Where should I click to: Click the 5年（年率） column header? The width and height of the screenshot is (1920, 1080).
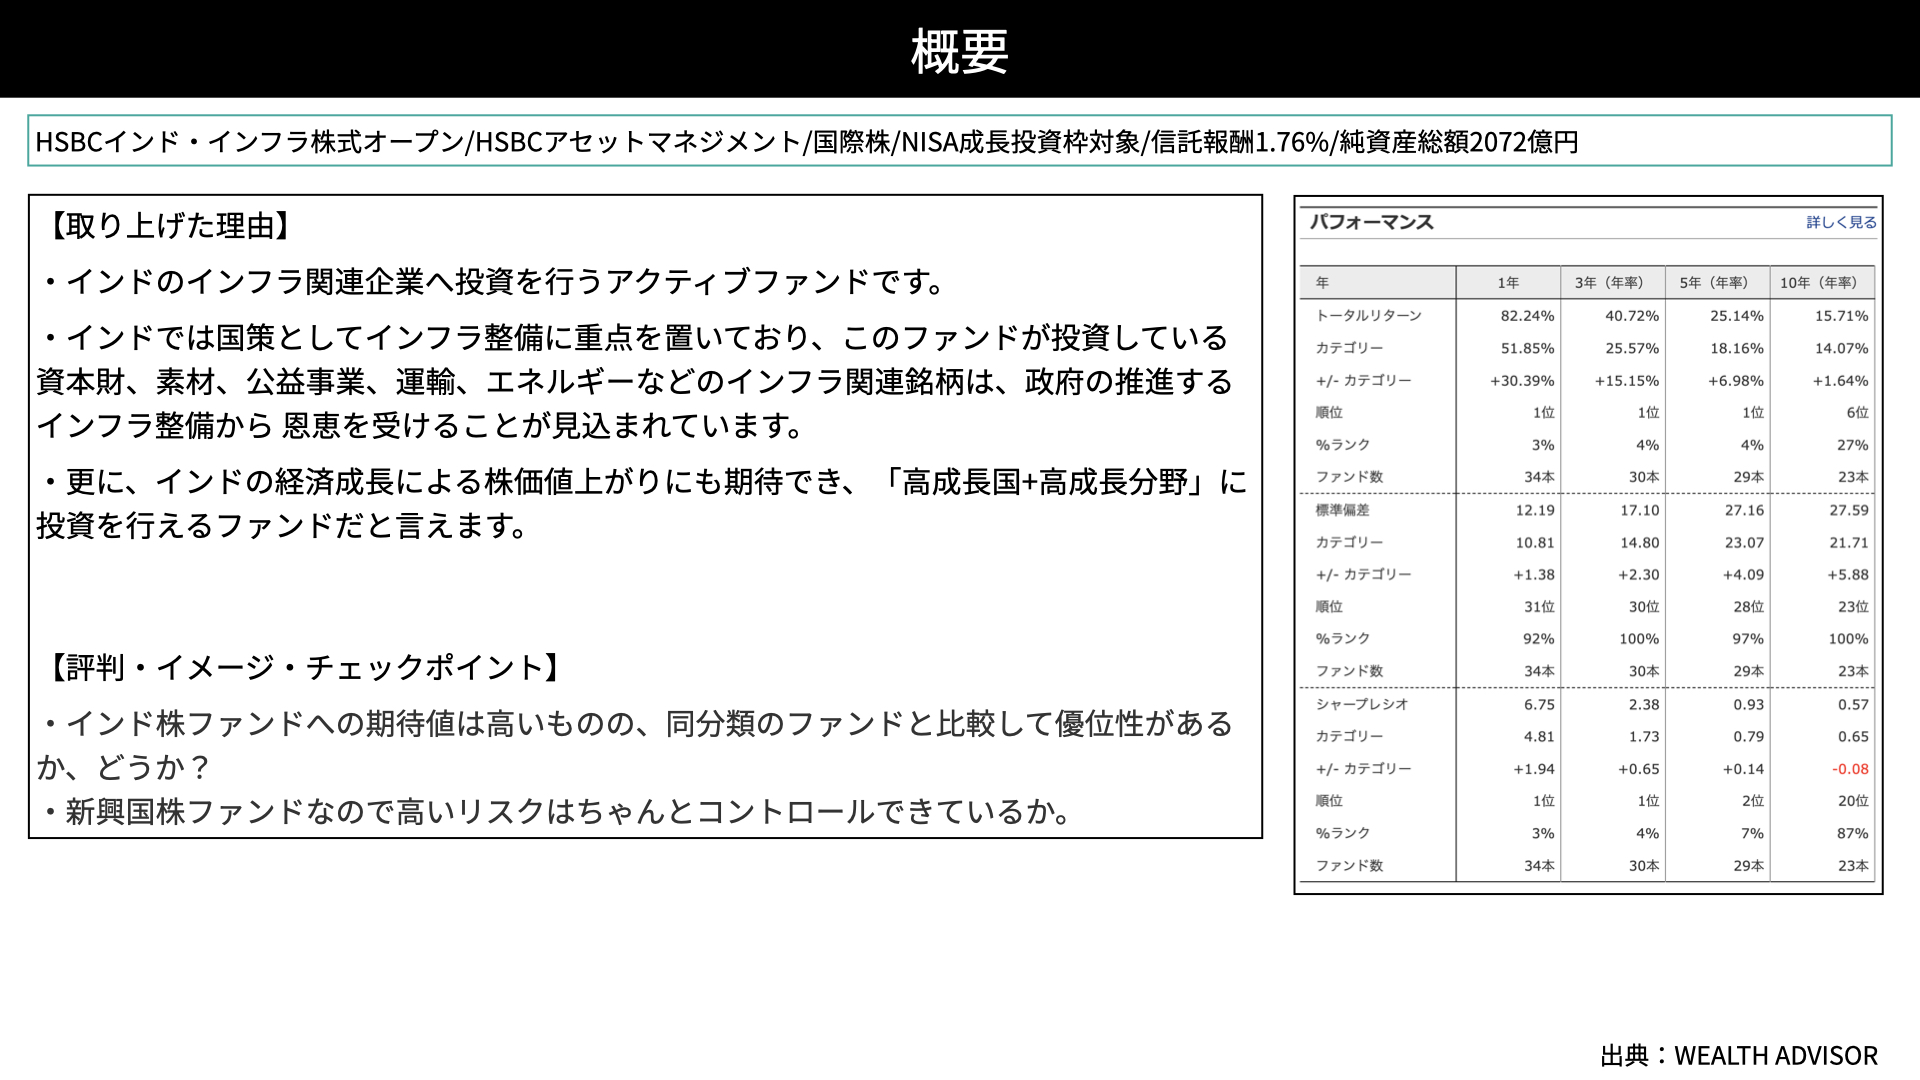click(1717, 283)
